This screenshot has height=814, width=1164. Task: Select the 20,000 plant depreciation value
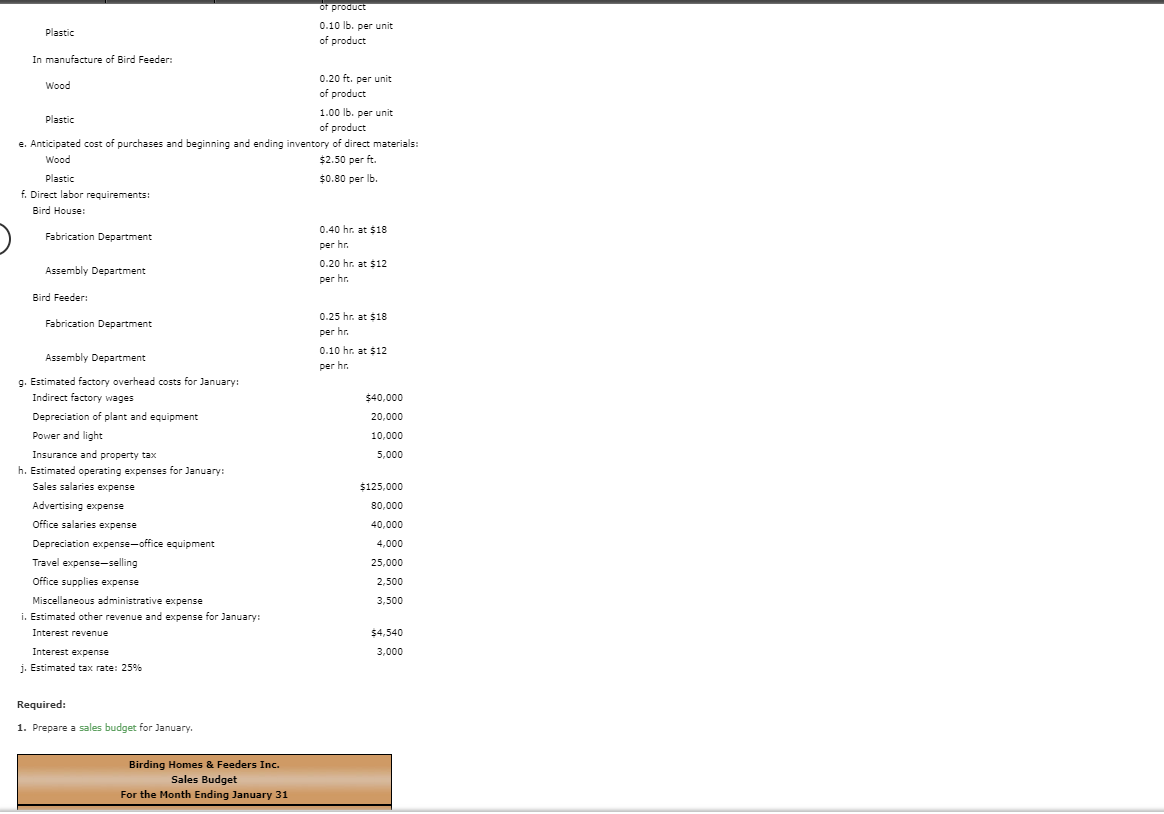(x=387, y=417)
